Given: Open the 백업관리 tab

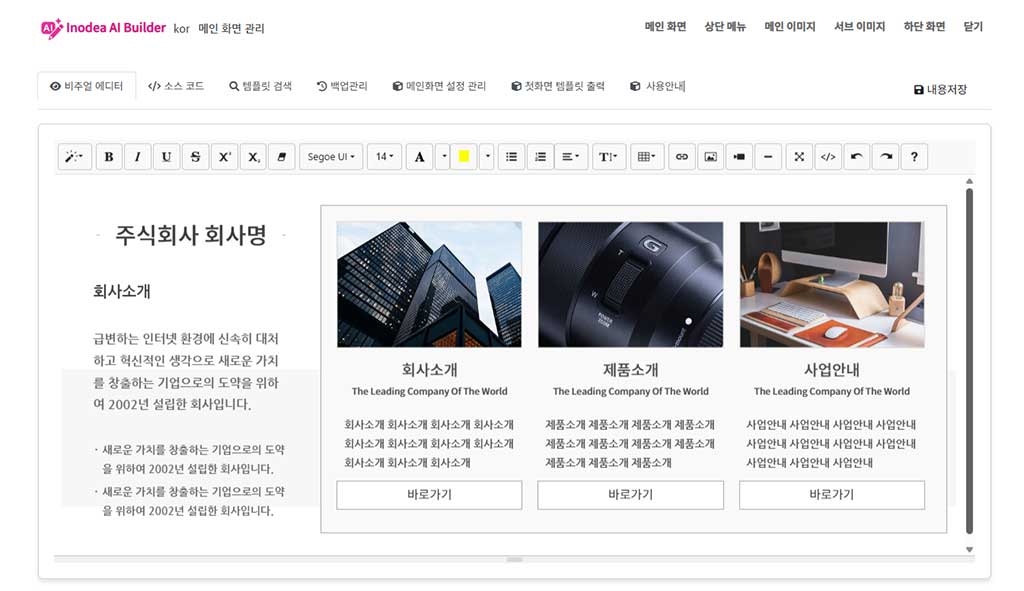Looking at the screenshot, I should (342, 87).
